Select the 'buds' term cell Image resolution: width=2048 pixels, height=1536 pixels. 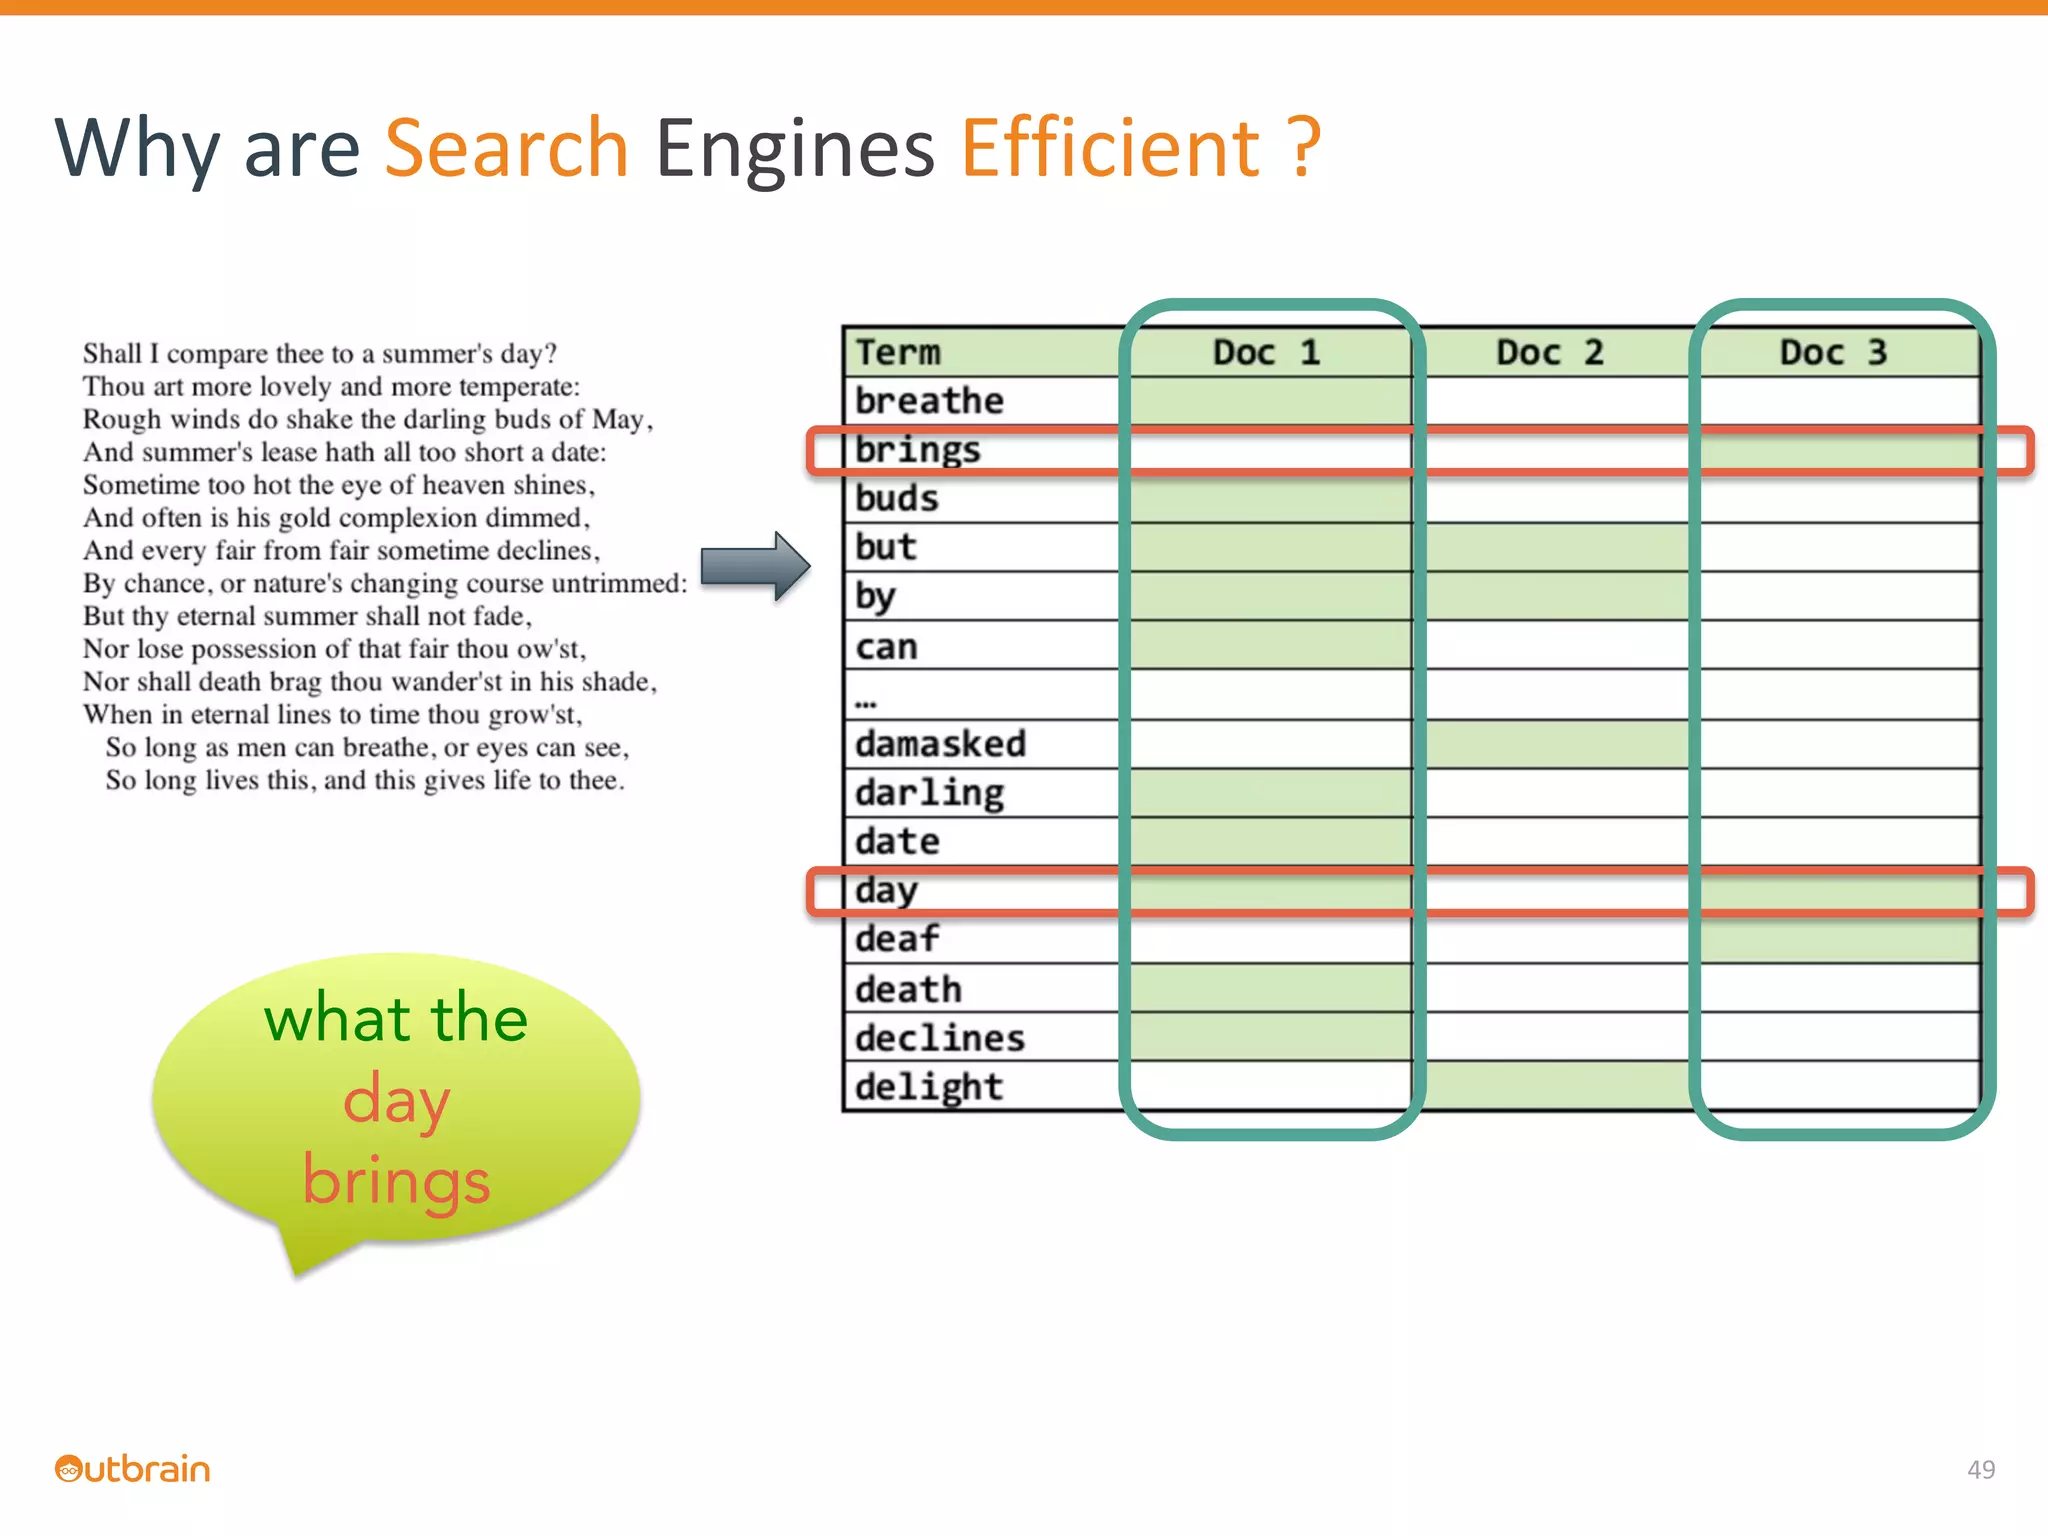pos(984,499)
